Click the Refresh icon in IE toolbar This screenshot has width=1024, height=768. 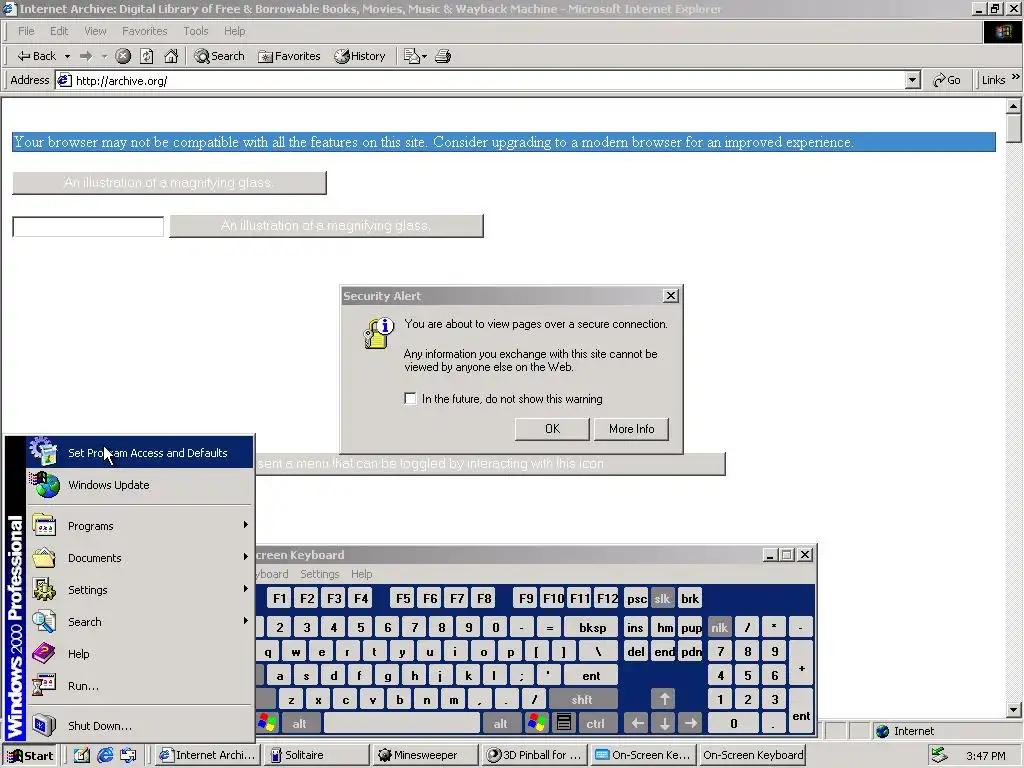point(147,56)
